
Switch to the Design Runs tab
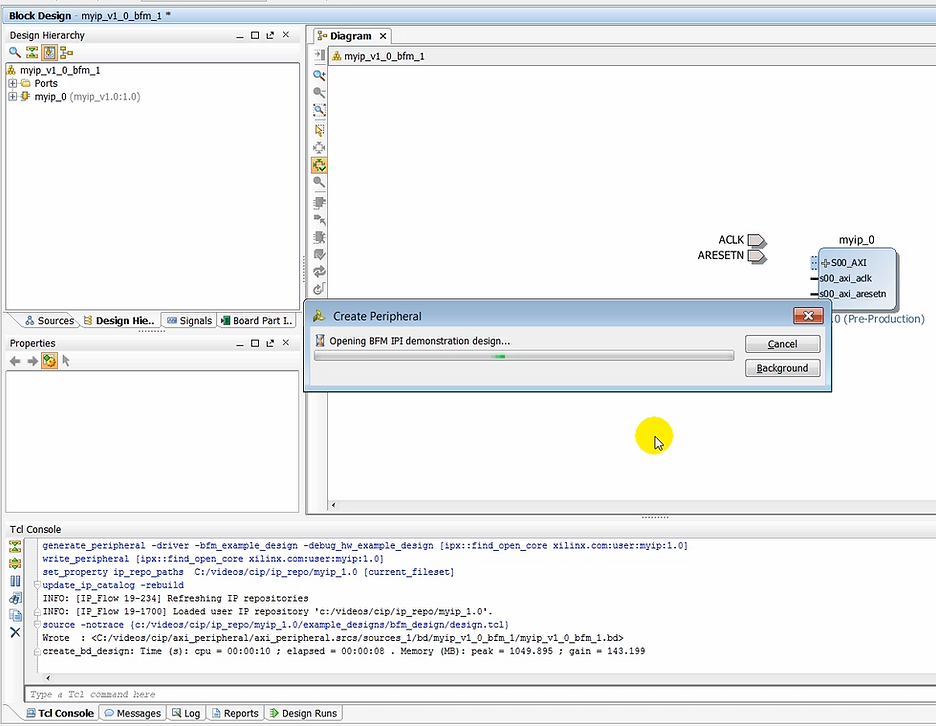click(302, 713)
